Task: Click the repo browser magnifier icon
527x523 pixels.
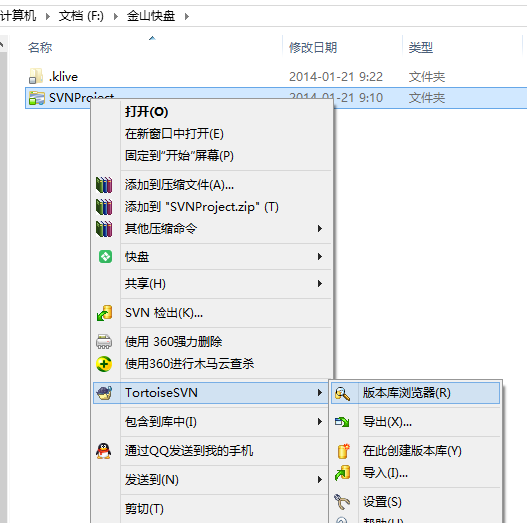Action: coord(342,393)
